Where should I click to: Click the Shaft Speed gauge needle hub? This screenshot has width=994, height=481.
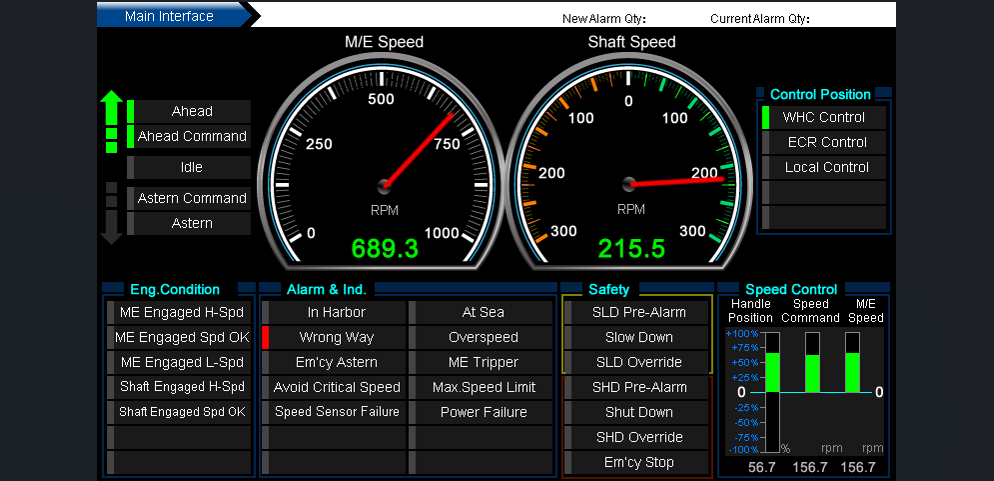(629, 184)
